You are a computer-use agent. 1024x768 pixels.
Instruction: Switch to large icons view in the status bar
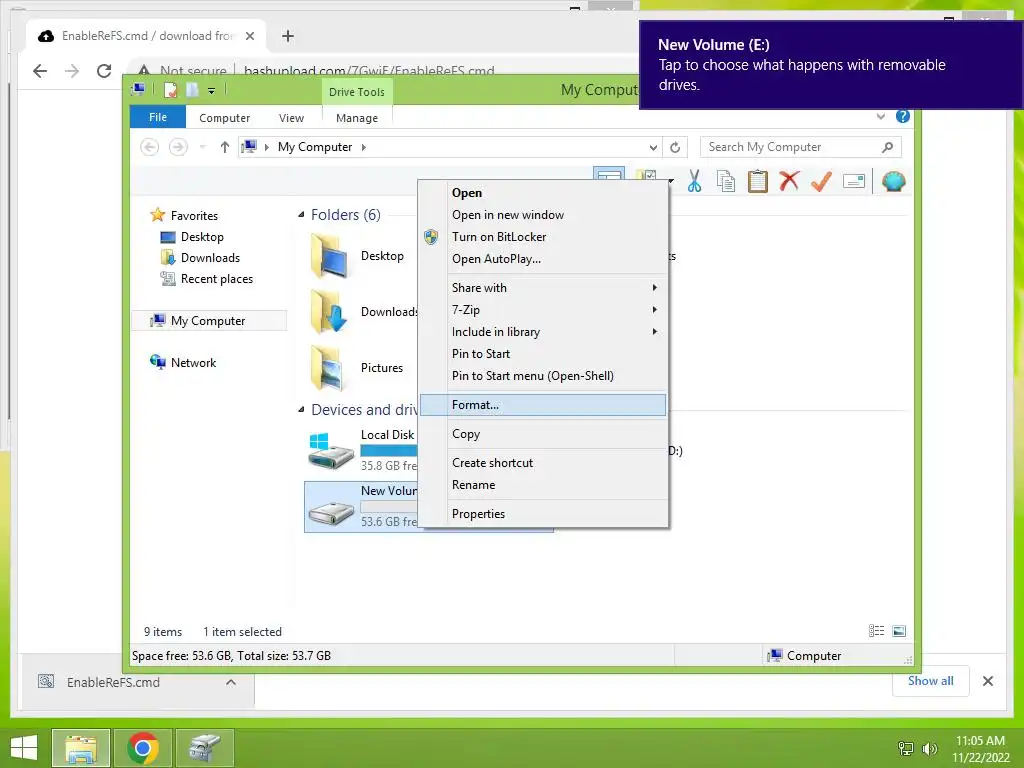click(899, 631)
